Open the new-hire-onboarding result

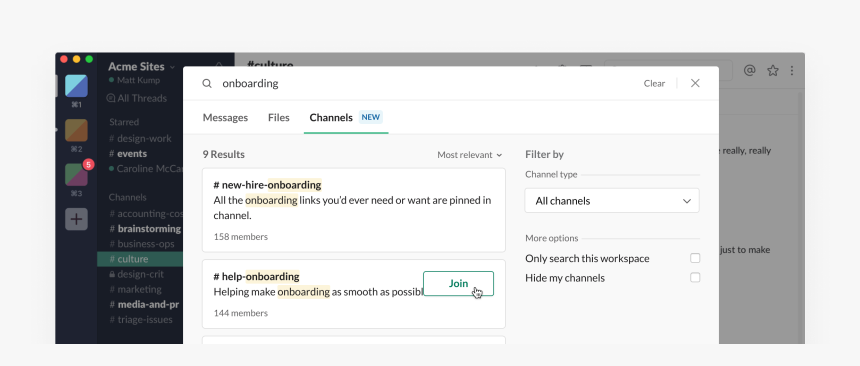pos(354,210)
